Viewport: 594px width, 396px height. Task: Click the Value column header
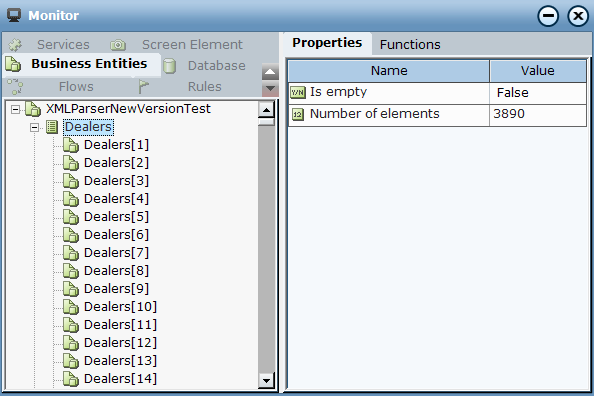538,71
